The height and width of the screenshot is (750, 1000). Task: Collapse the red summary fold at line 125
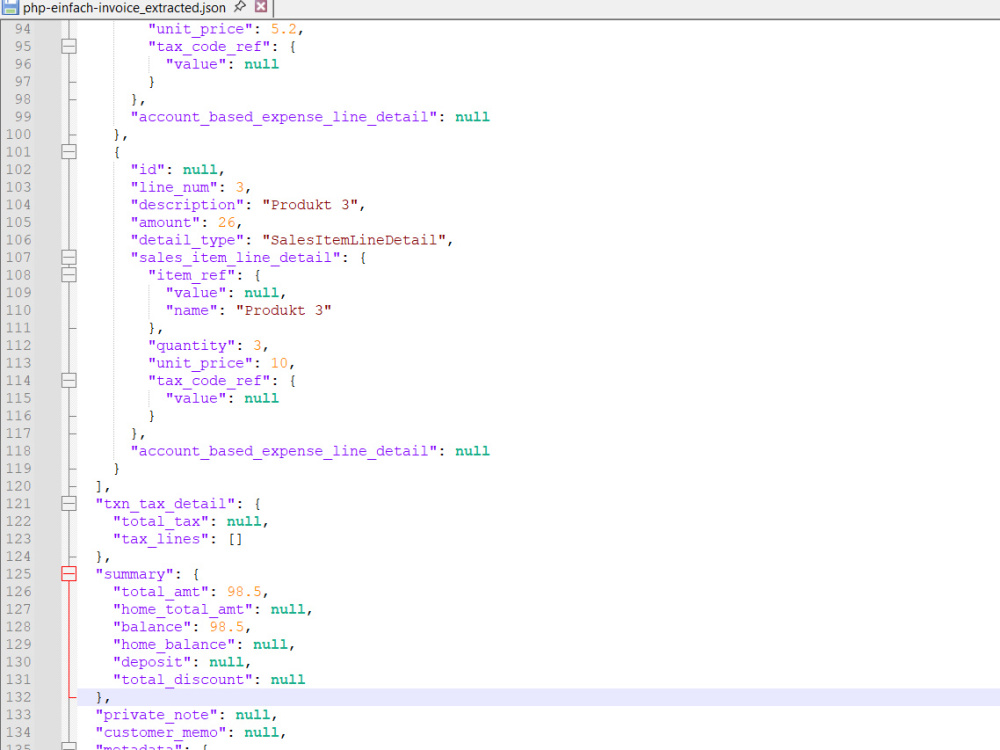(69, 574)
